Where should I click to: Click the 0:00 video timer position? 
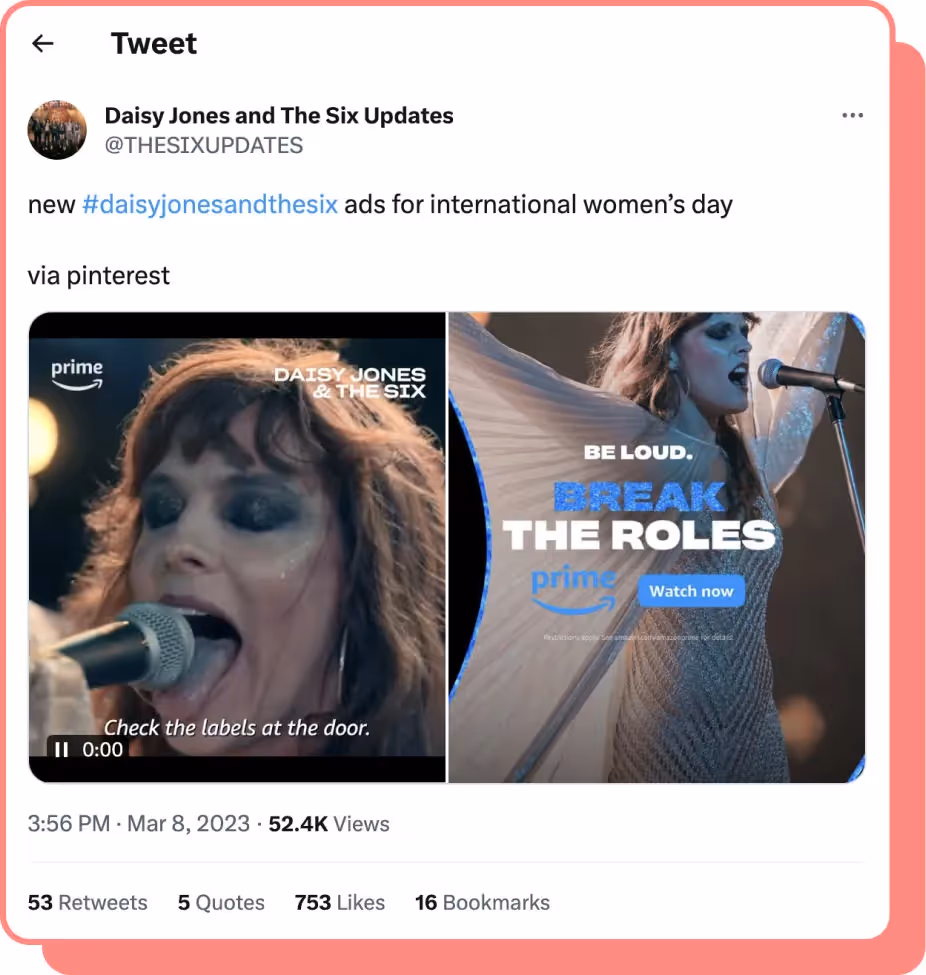click(x=101, y=749)
